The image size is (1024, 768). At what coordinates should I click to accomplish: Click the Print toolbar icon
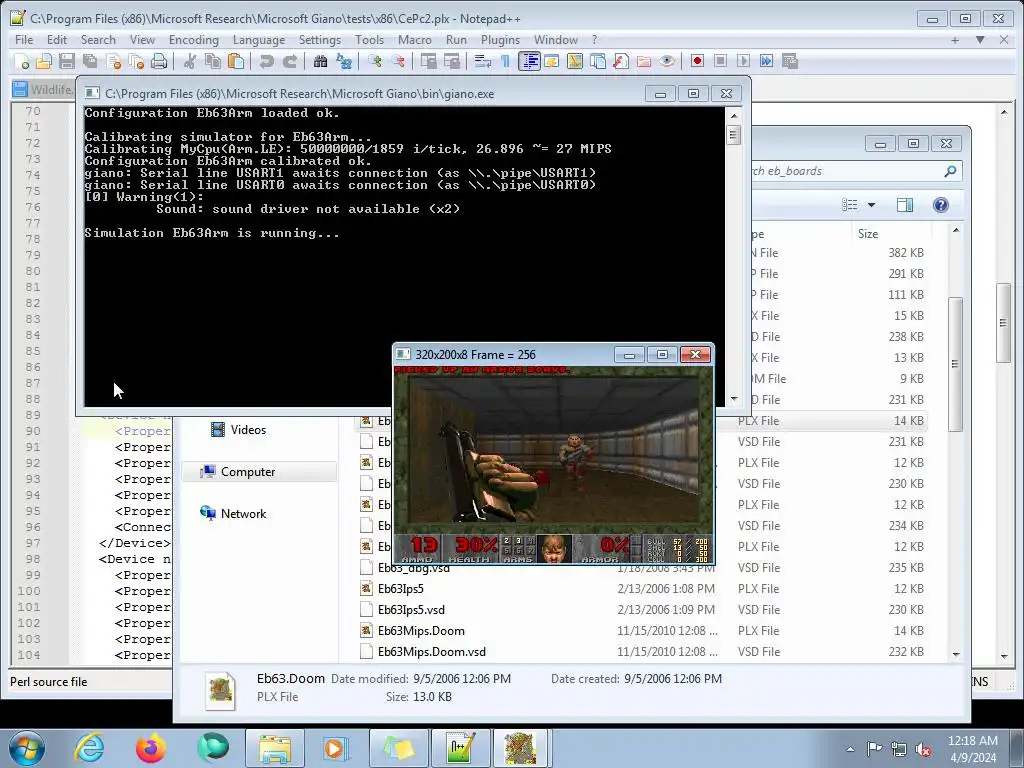tap(159, 61)
